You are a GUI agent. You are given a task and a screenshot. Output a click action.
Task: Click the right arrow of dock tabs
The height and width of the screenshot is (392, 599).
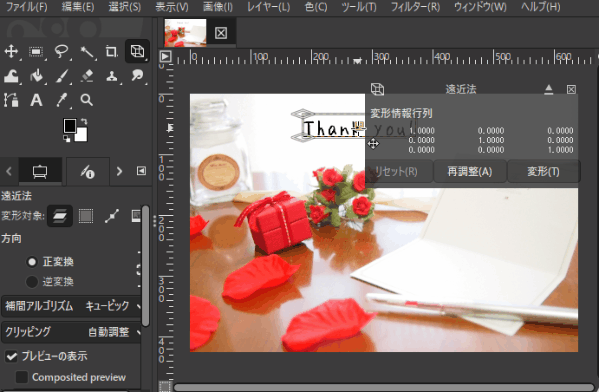[x=119, y=171]
